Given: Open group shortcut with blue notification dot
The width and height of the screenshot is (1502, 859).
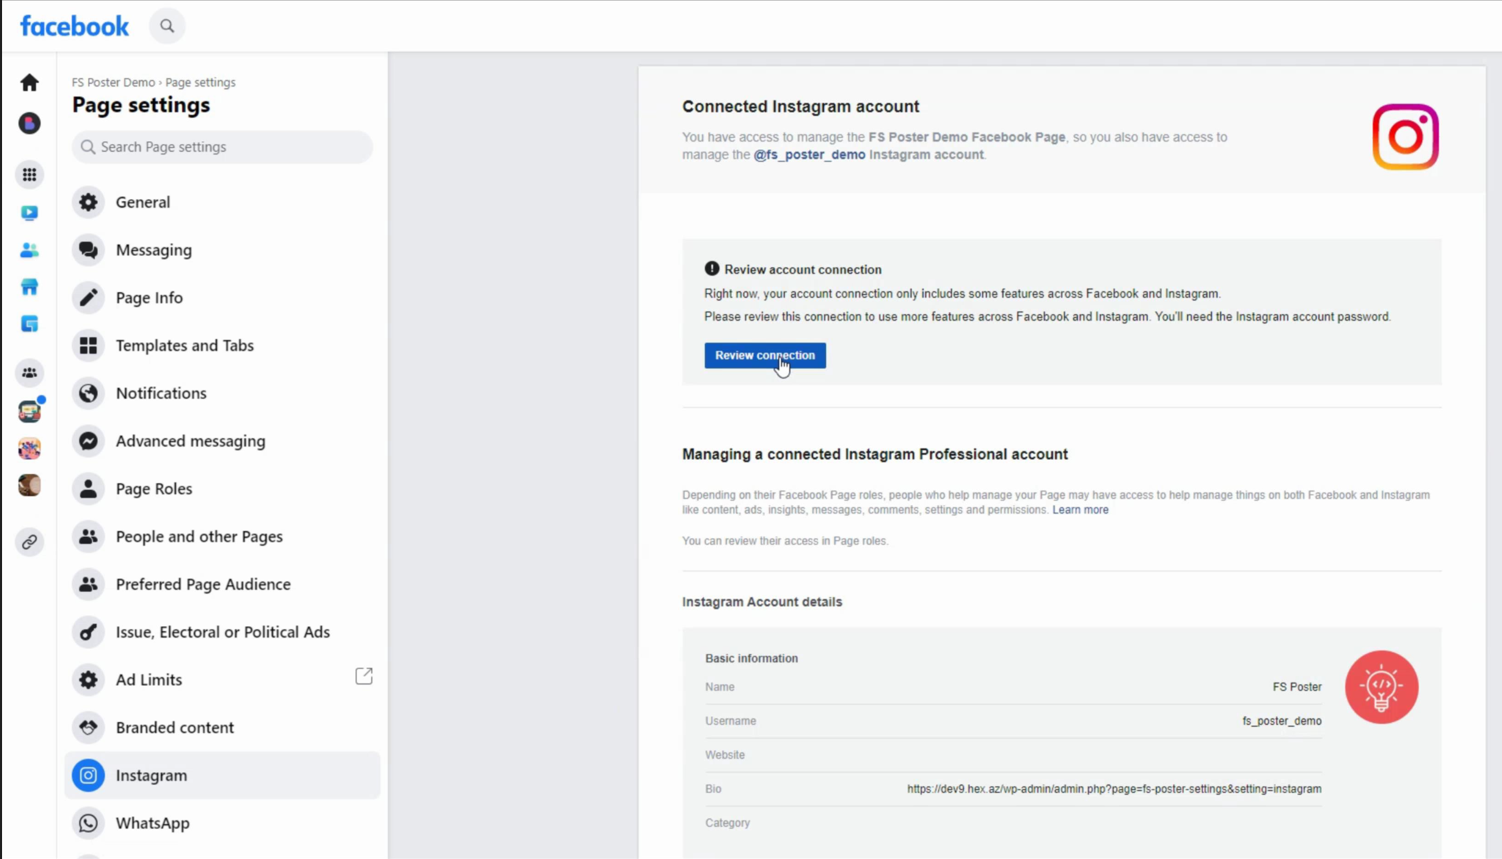Looking at the screenshot, I should (x=29, y=411).
